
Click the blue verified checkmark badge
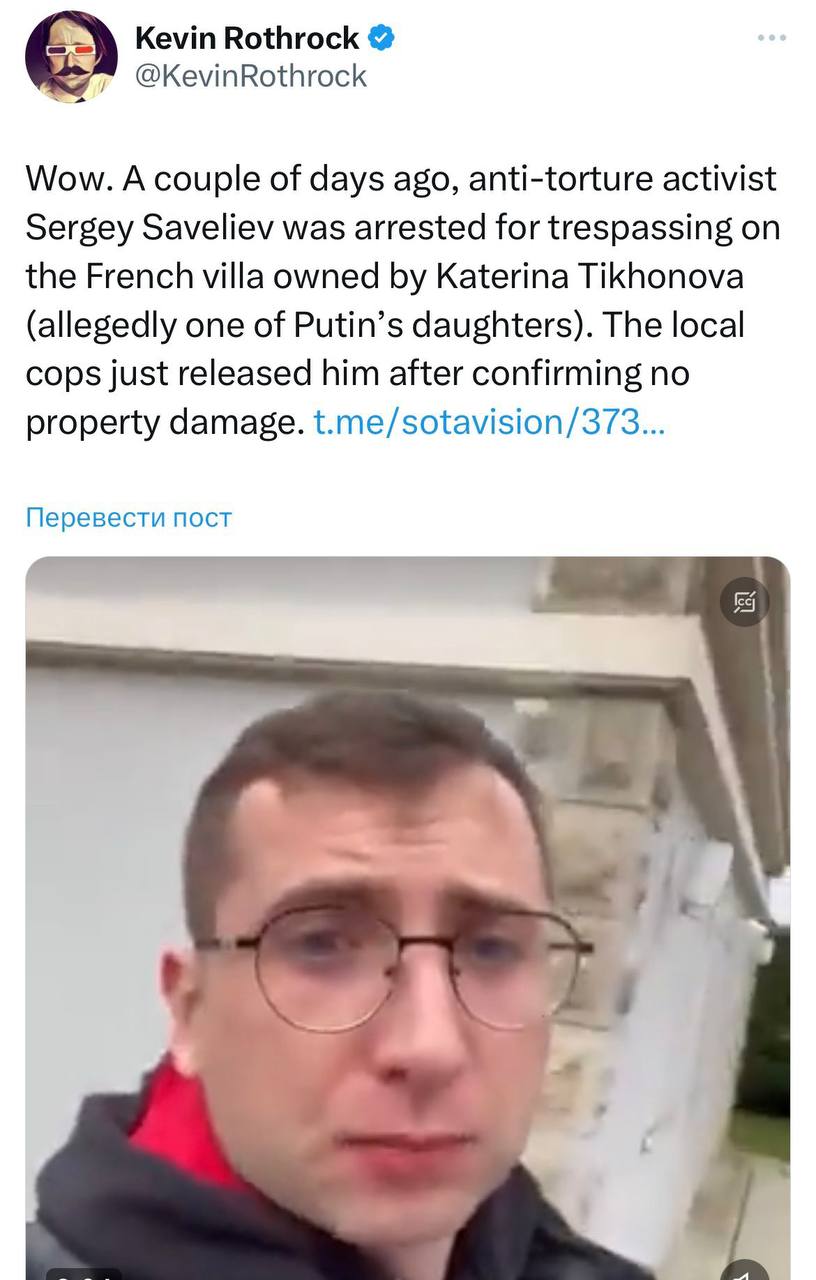coord(382,39)
